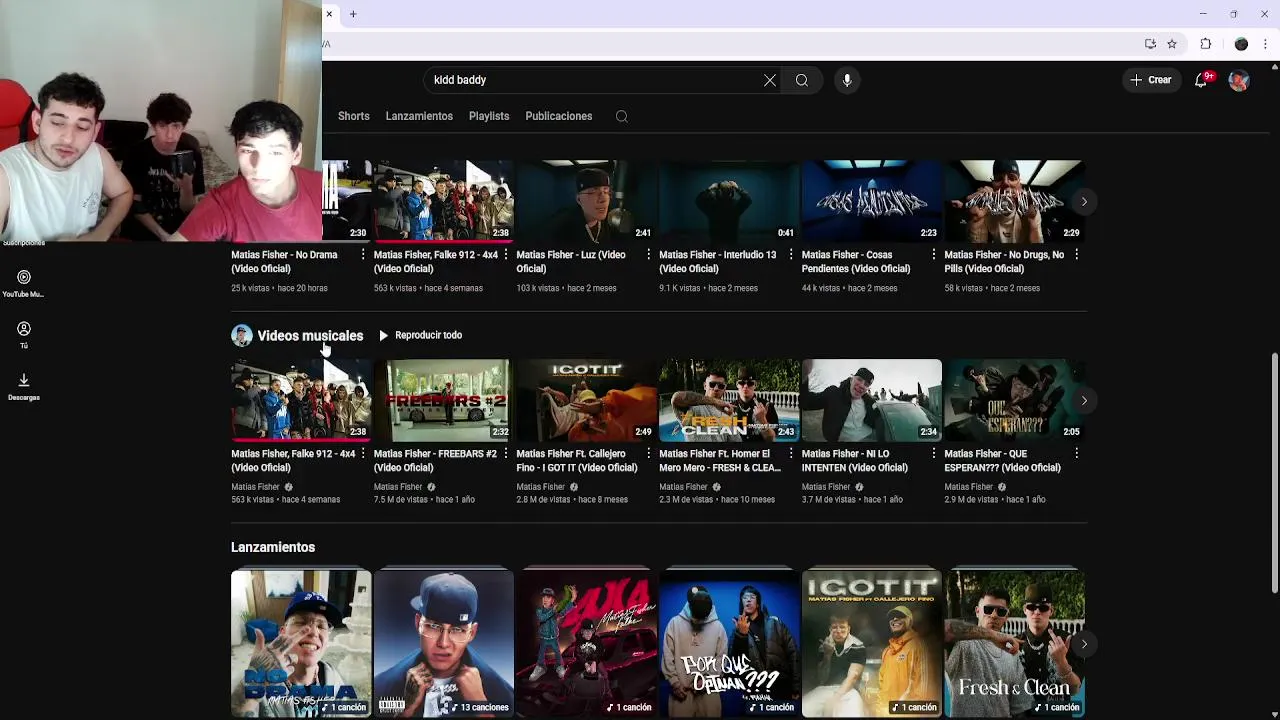Open title Matias Fisher - No Drama
The width and height of the screenshot is (1280, 720).
tap(284, 262)
